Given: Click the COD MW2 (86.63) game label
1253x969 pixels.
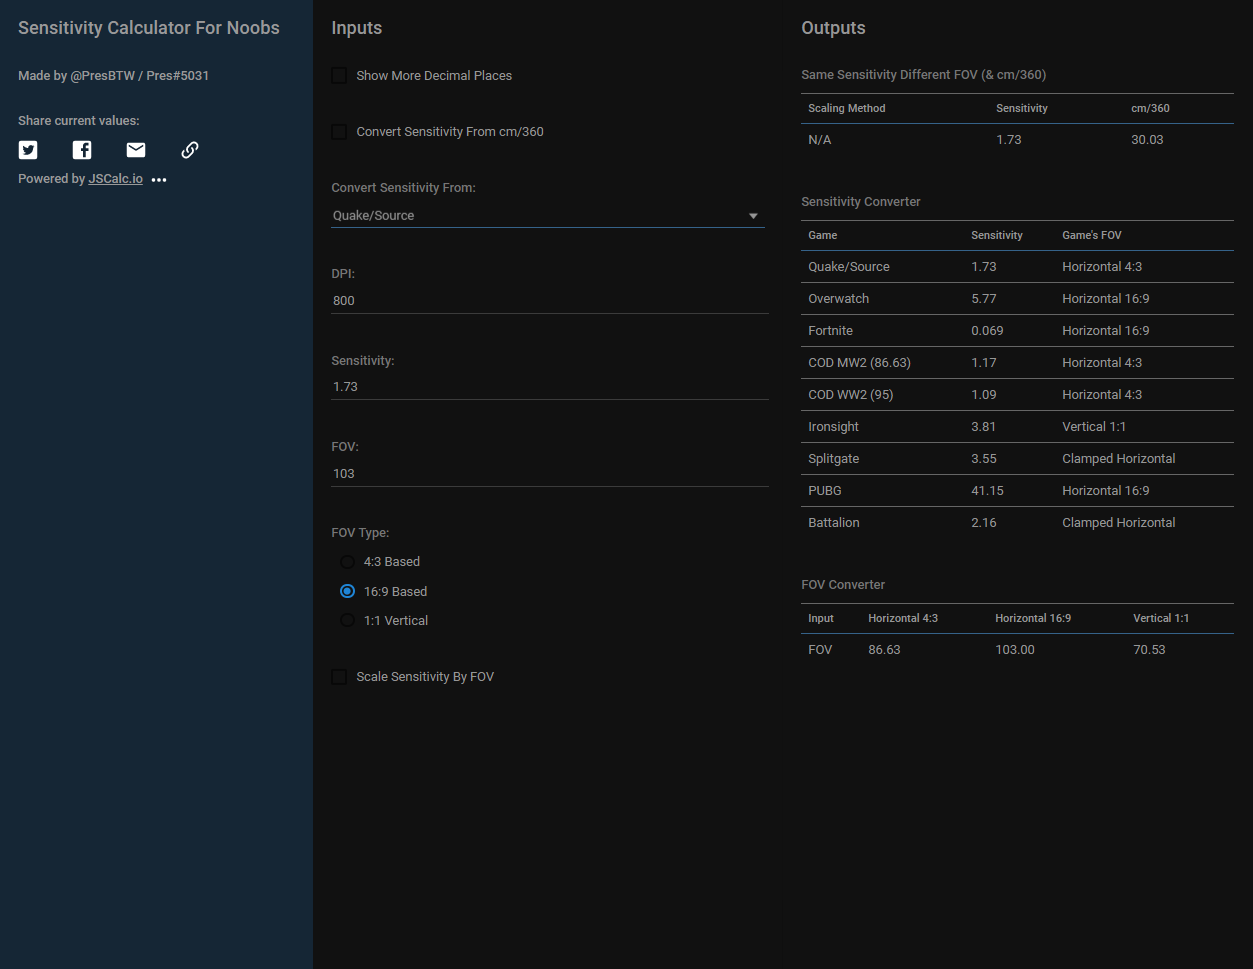Looking at the screenshot, I should (859, 363).
